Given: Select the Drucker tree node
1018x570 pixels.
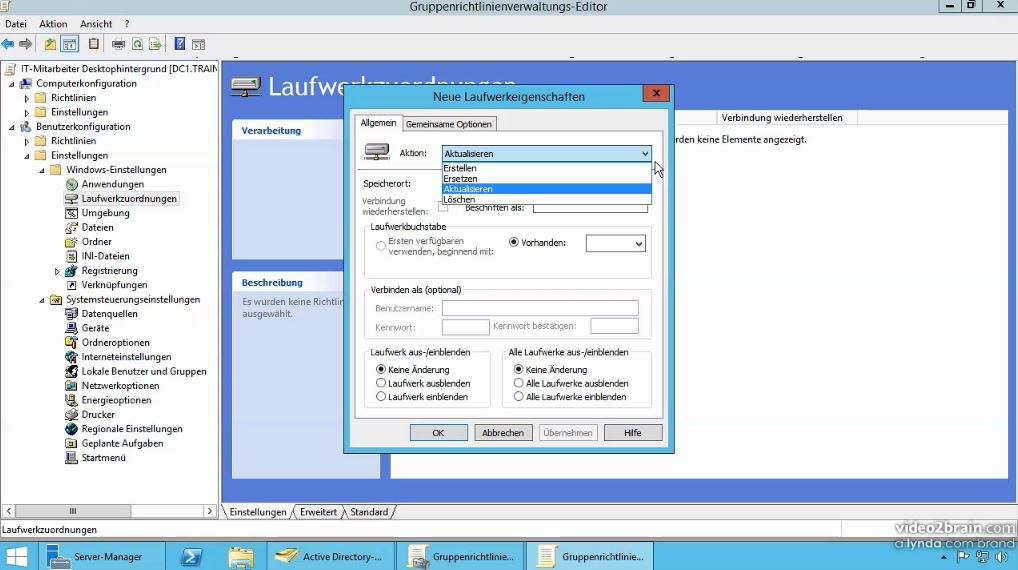Looking at the screenshot, I should [x=98, y=414].
